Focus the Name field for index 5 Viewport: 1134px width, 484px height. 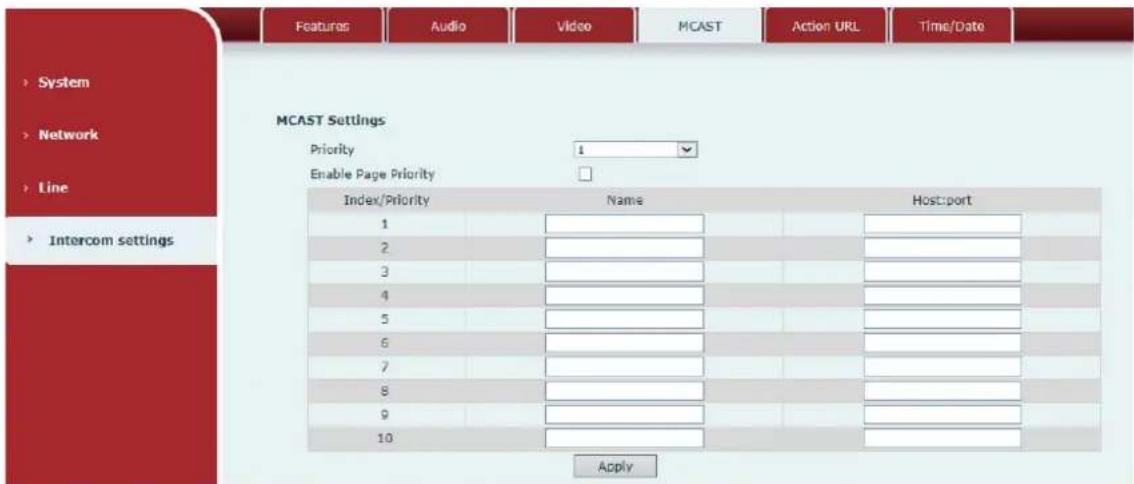[624, 319]
